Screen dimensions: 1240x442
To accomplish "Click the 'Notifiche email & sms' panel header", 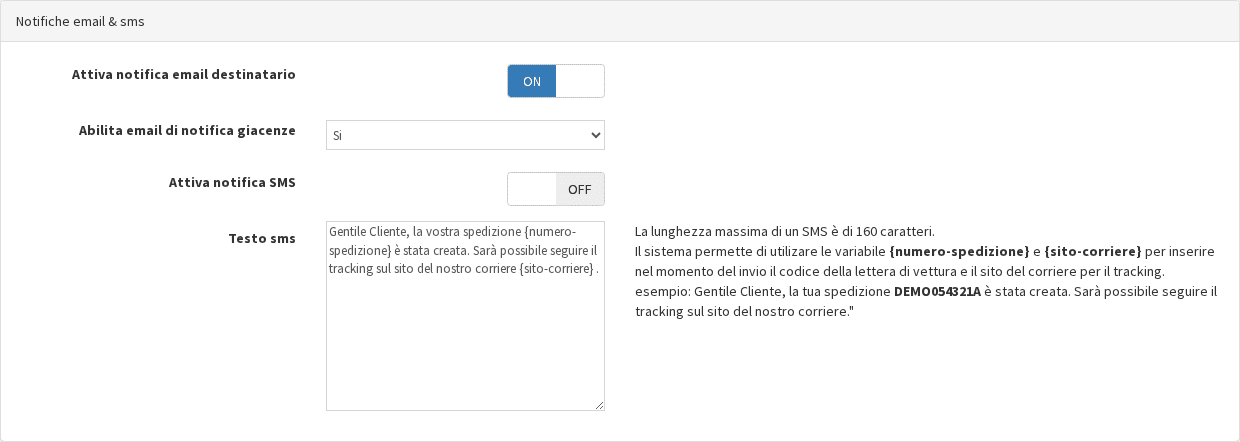I will (620, 21).
